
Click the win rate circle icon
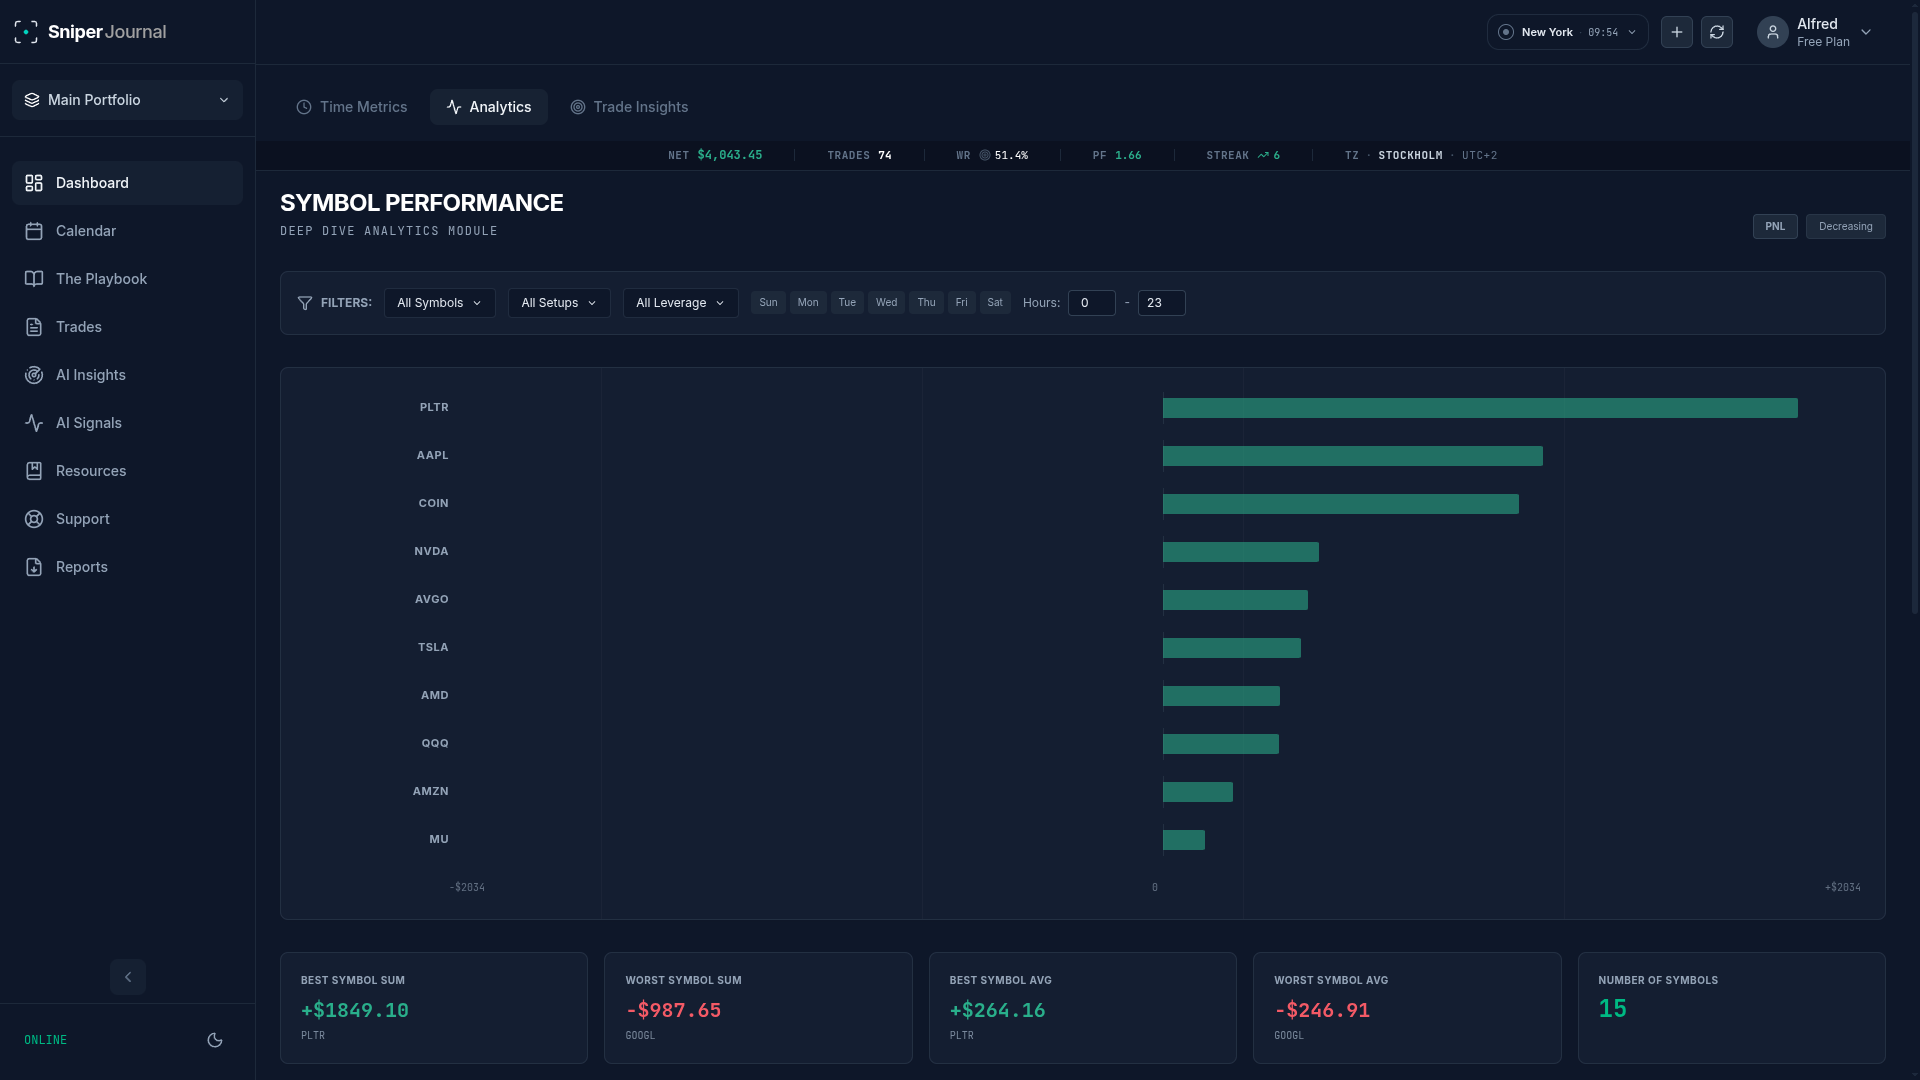[985, 155]
